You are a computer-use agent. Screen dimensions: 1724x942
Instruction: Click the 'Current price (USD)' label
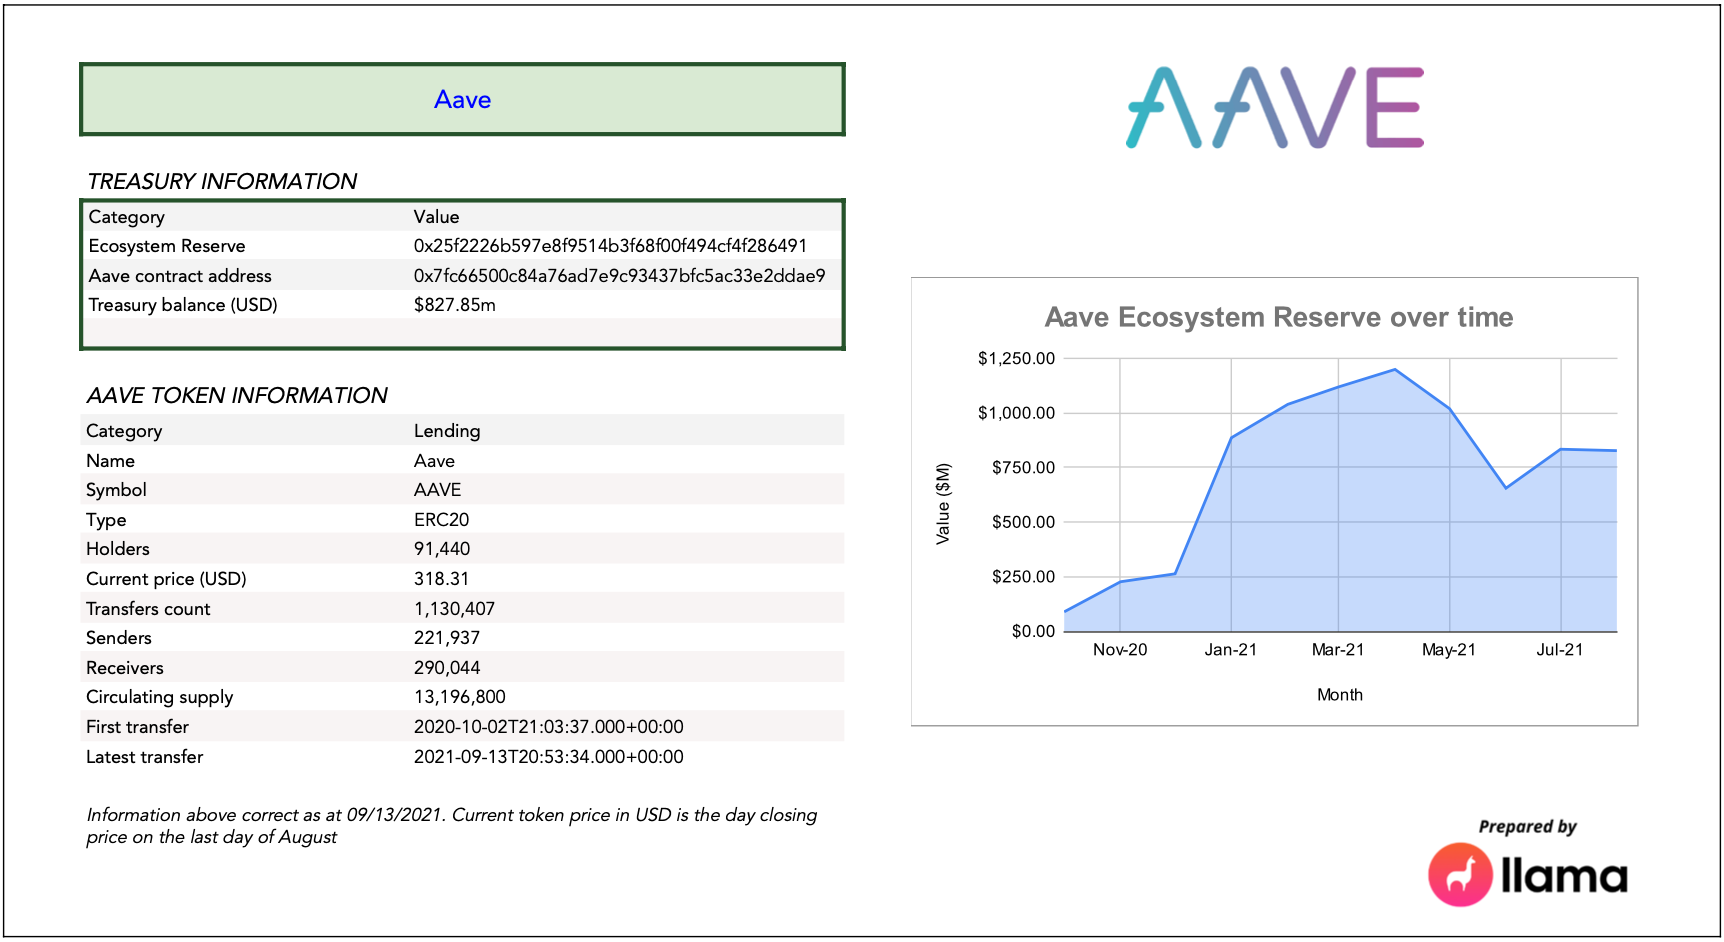tap(166, 579)
